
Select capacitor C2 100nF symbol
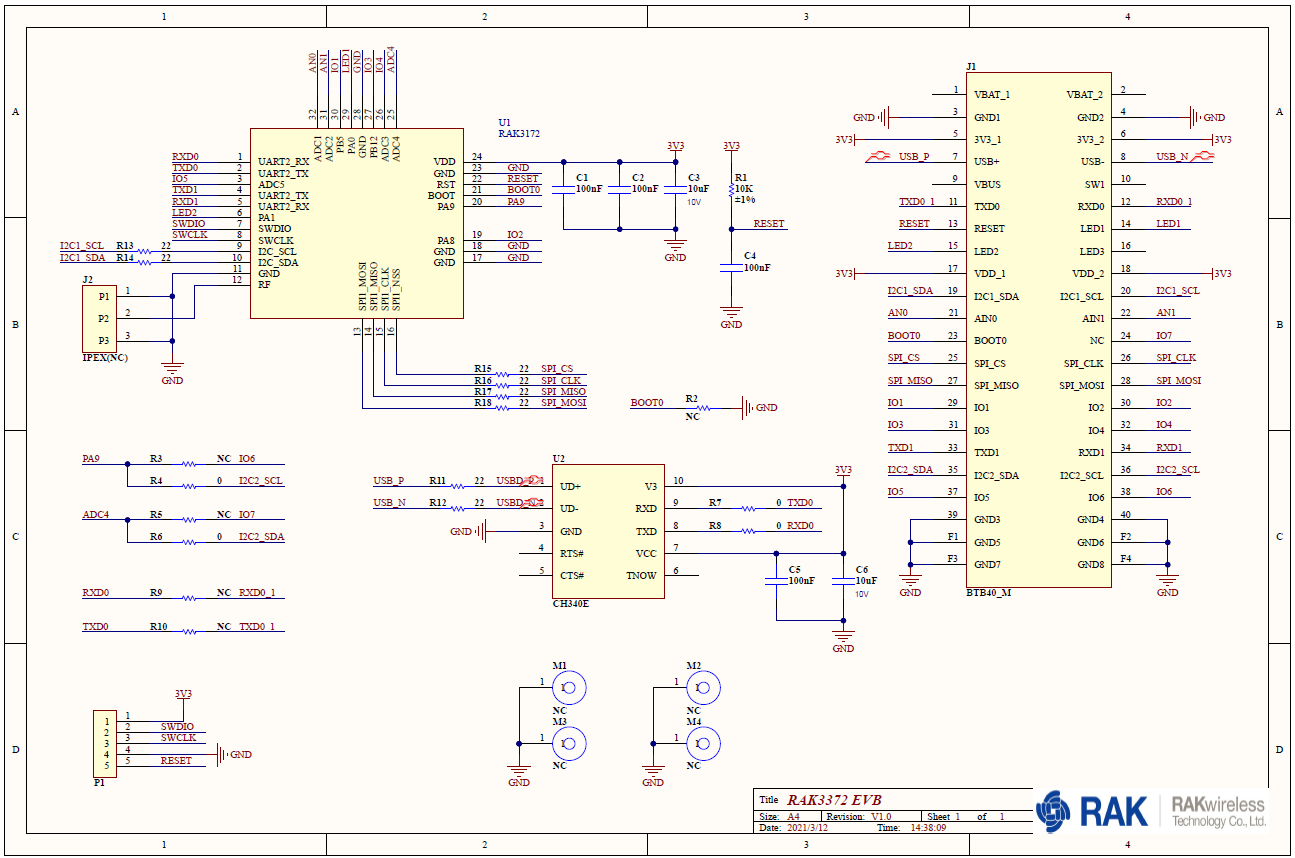(x=619, y=190)
